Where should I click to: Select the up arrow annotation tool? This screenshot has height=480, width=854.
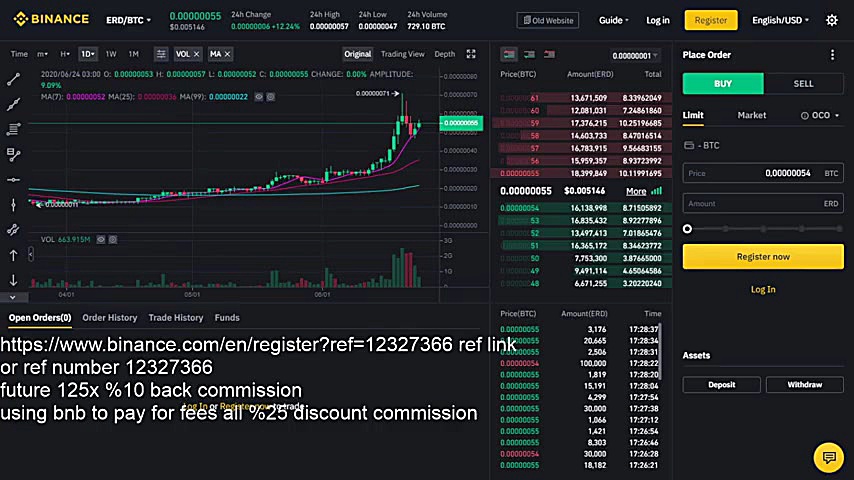click(x=13, y=255)
